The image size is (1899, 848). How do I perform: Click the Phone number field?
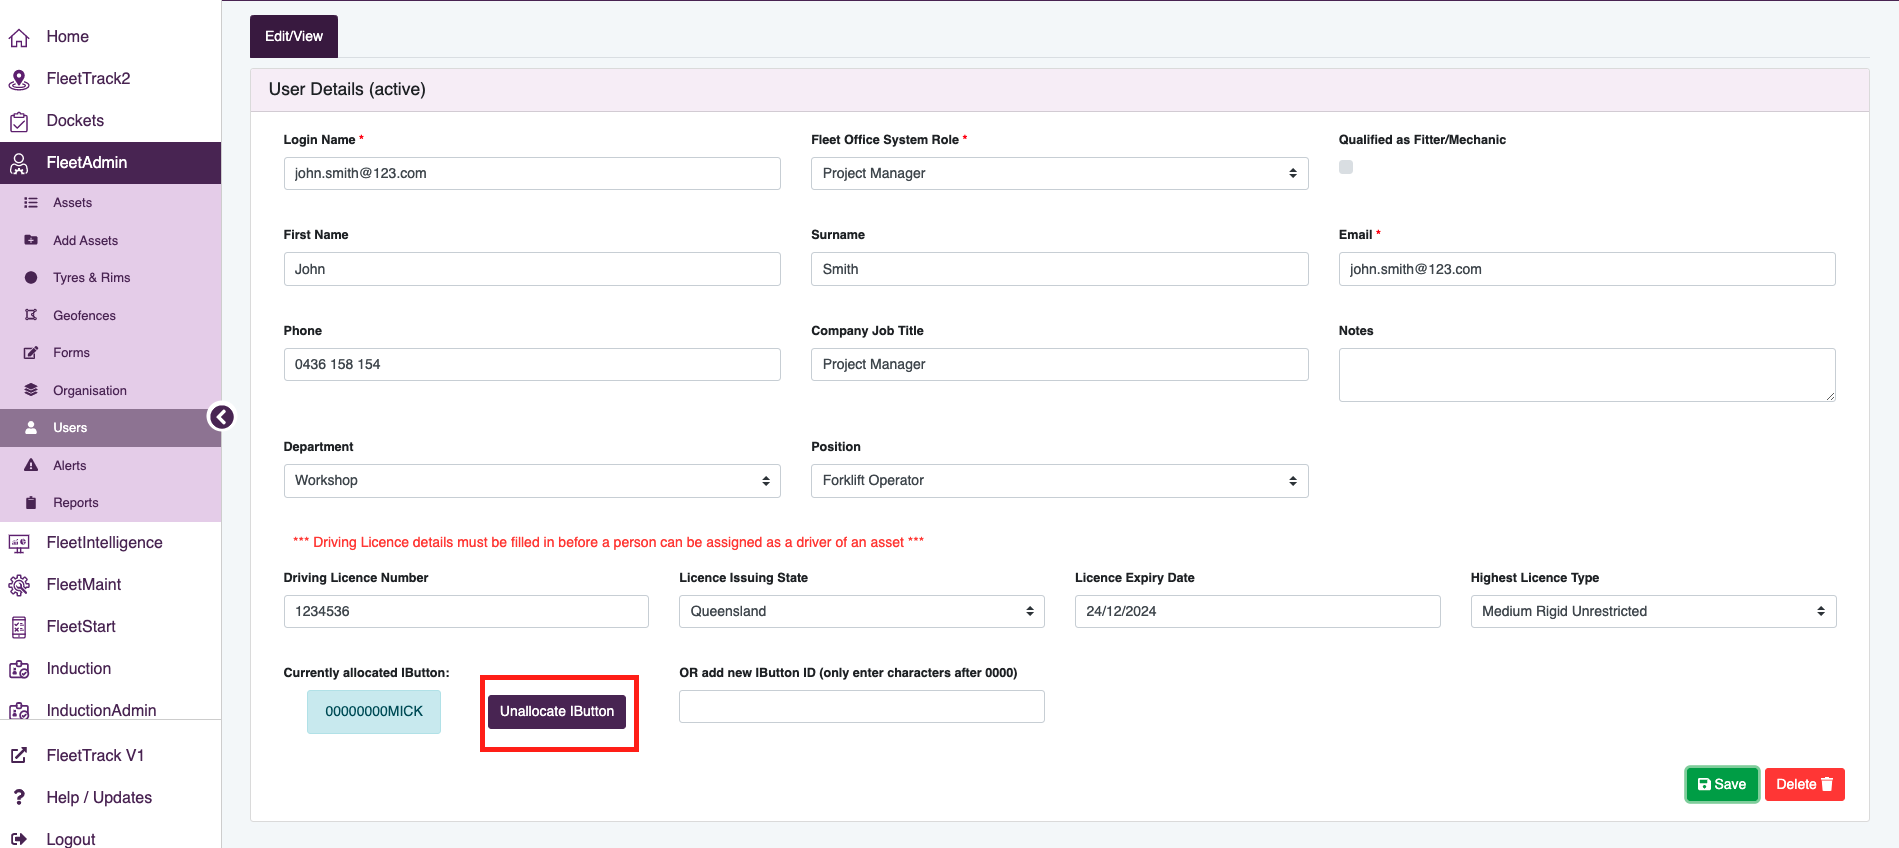(532, 364)
